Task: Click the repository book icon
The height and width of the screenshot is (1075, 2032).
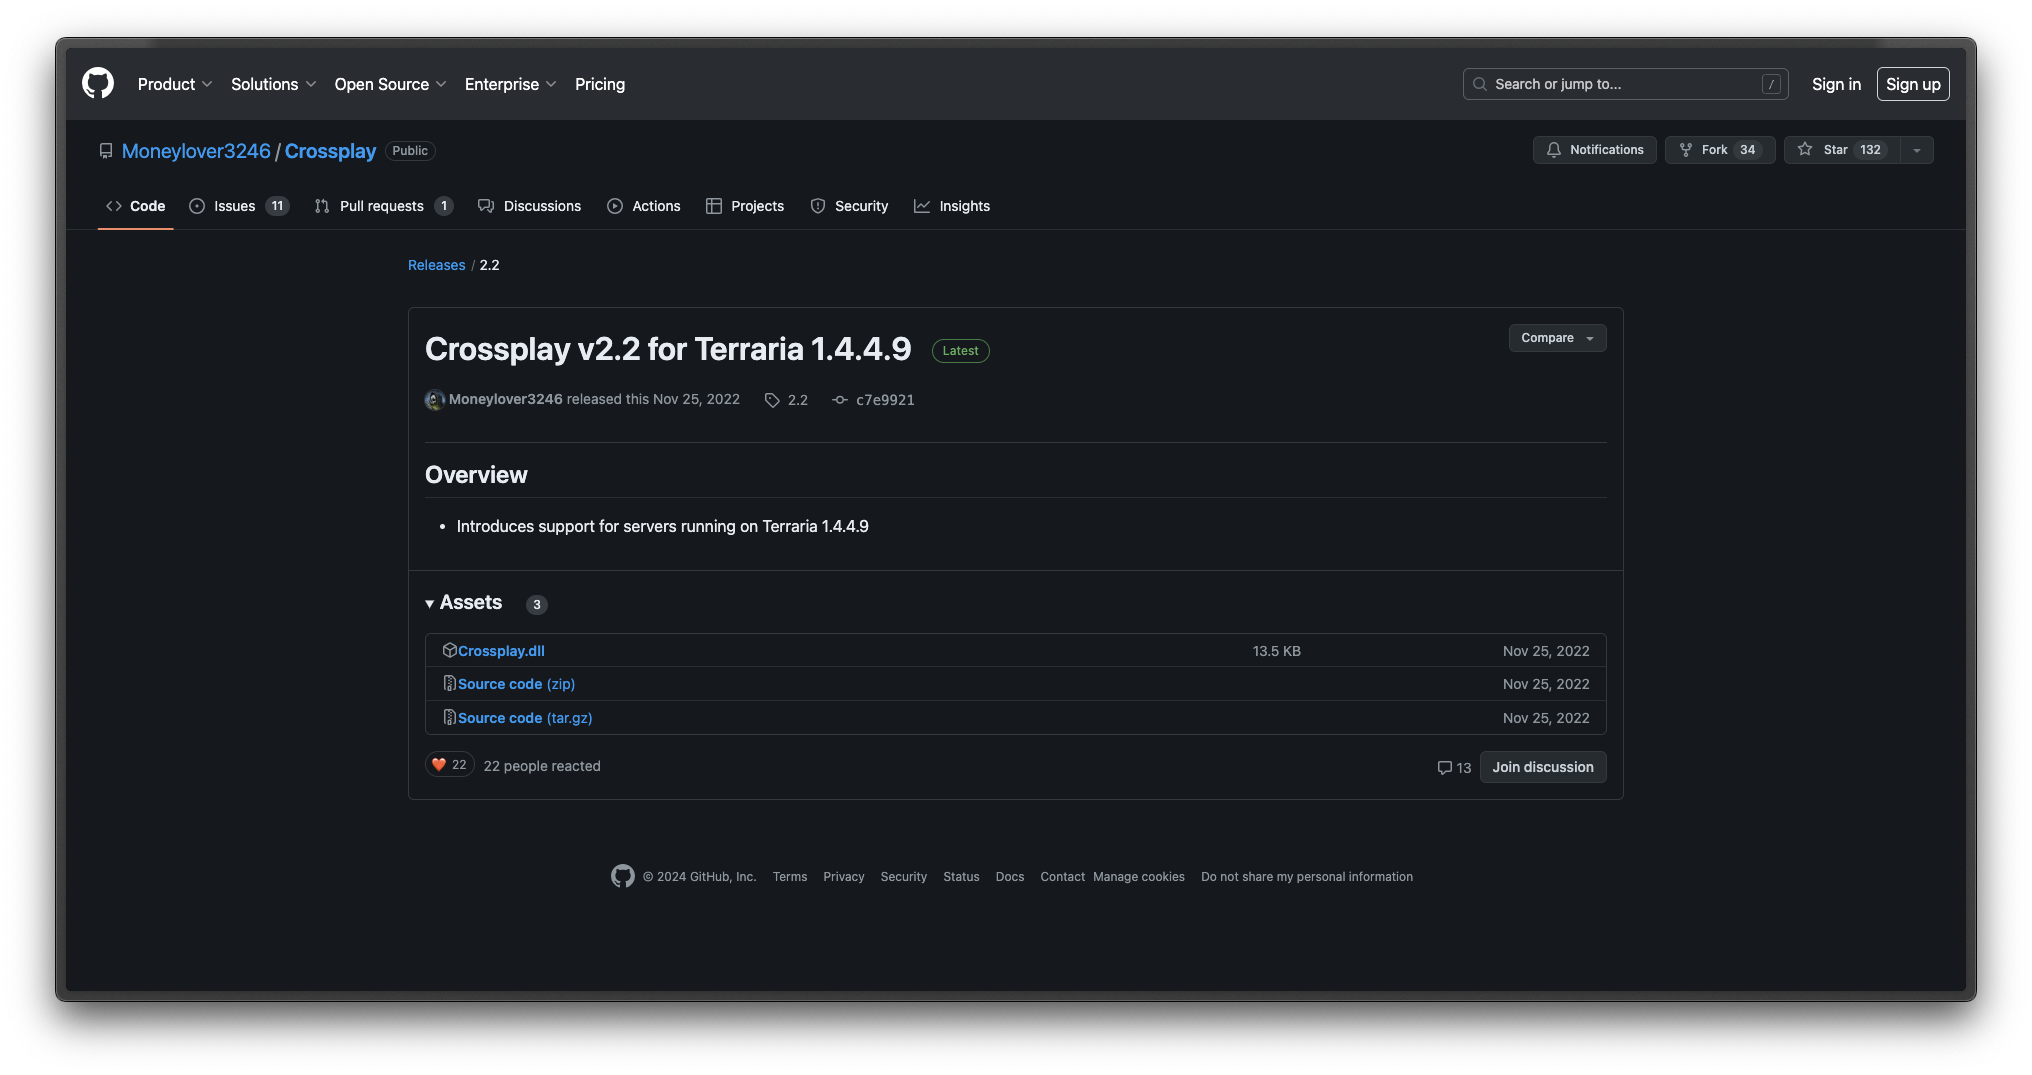Action: (x=106, y=151)
